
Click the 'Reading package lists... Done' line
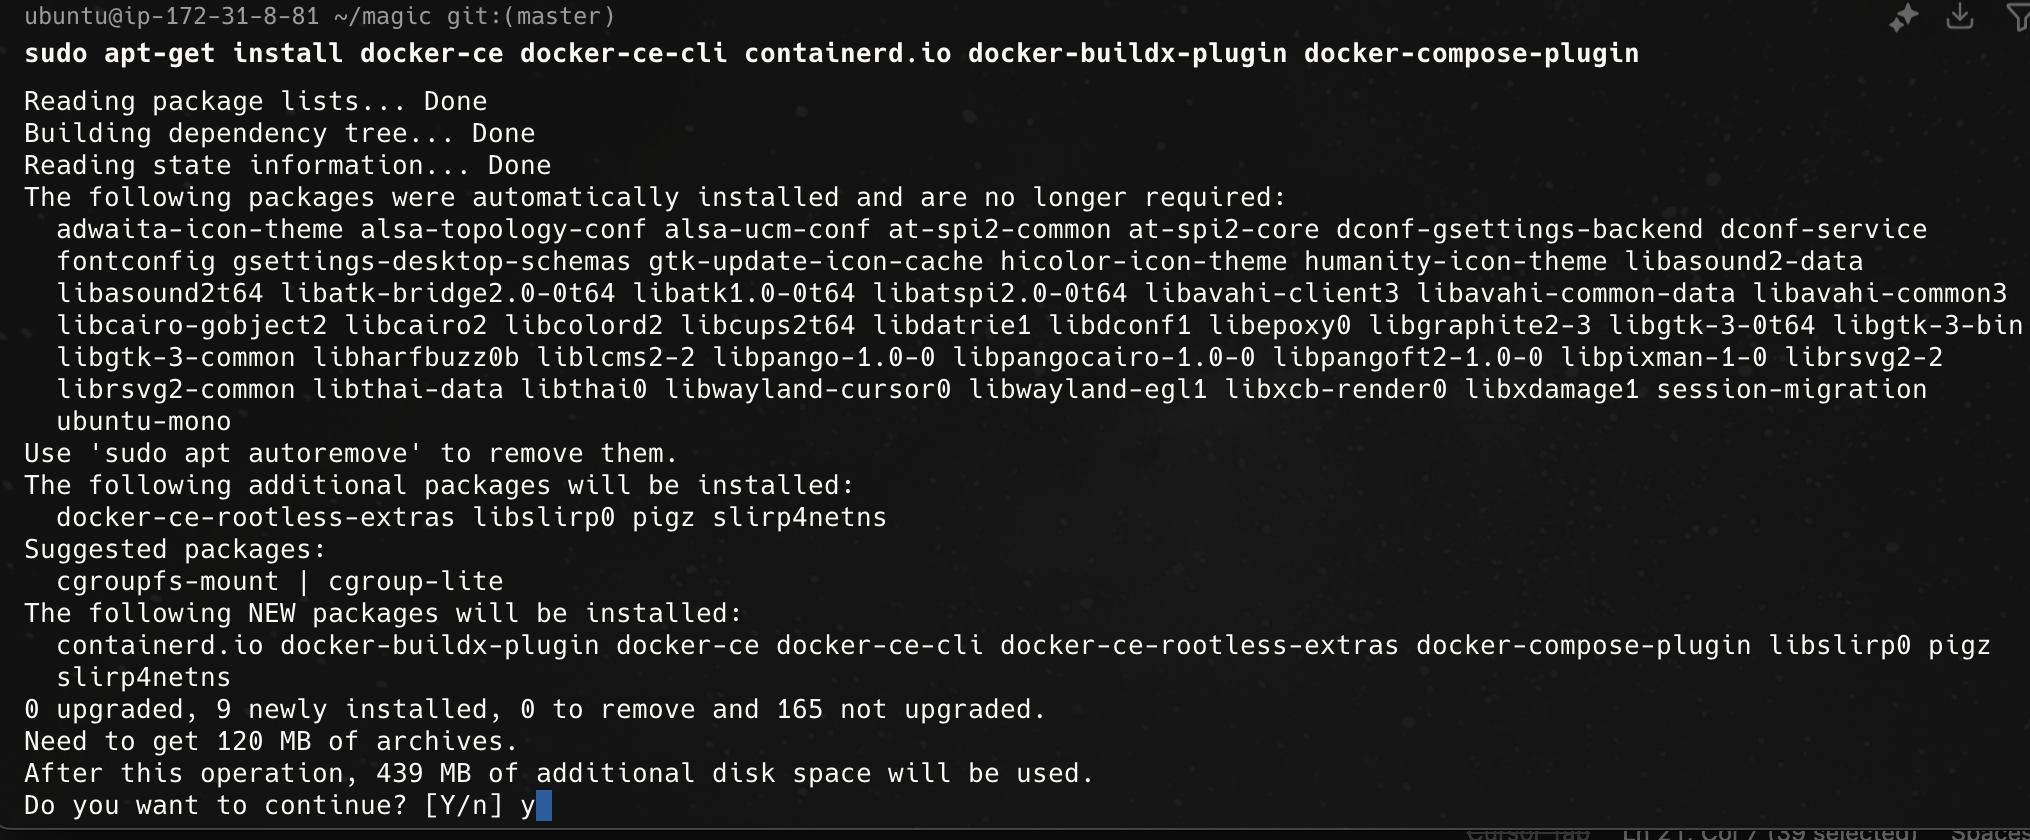tap(255, 102)
